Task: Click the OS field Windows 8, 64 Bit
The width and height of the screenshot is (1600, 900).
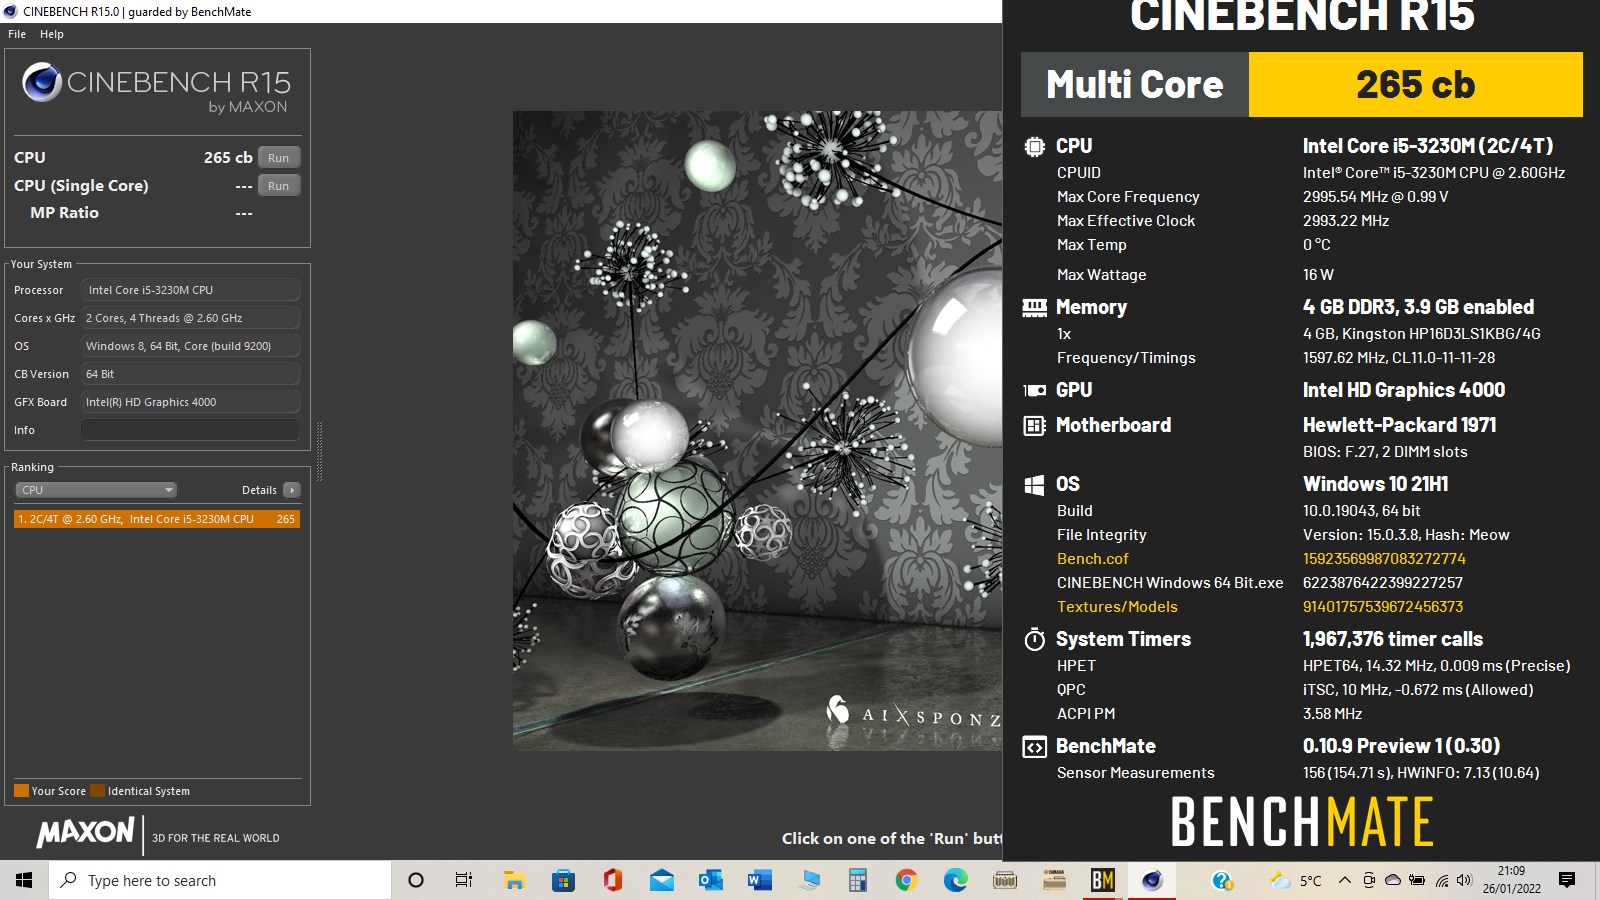Action: 190,346
